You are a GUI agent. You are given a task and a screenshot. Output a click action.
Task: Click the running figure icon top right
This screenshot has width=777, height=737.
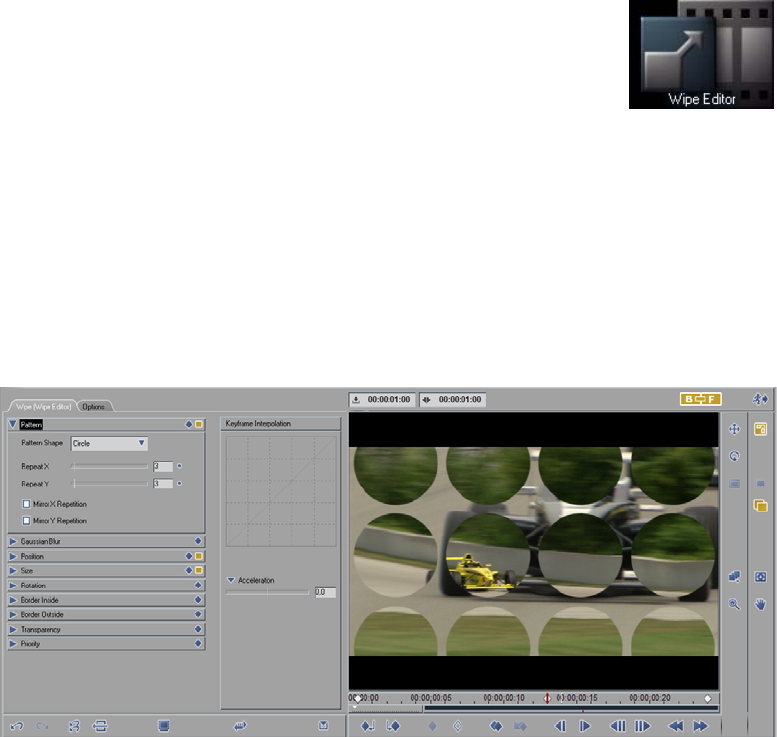pyautogui.click(x=760, y=399)
